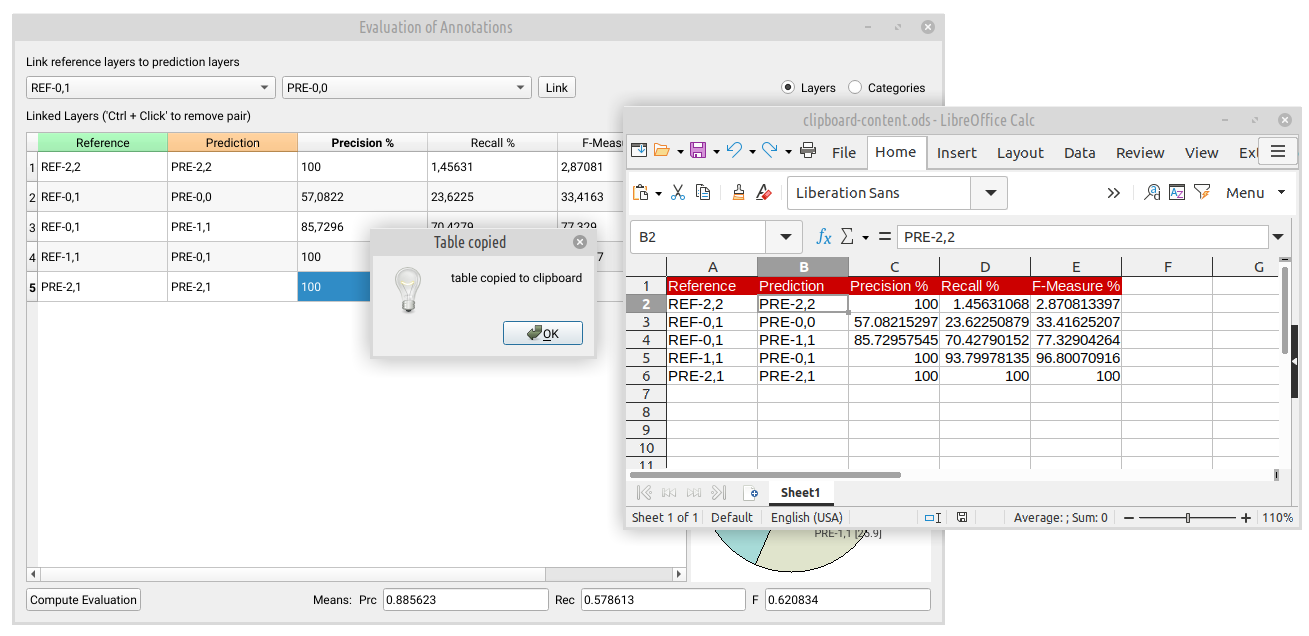Click column C header in spreadsheet
Viewport: 1309px width, 636px height.
[894, 267]
